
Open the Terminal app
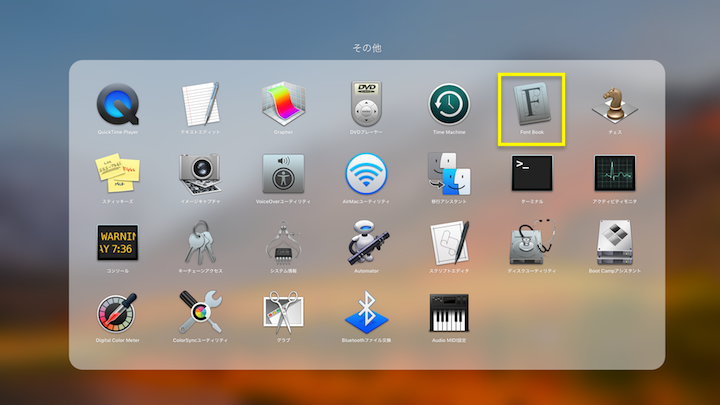point(532,173)
